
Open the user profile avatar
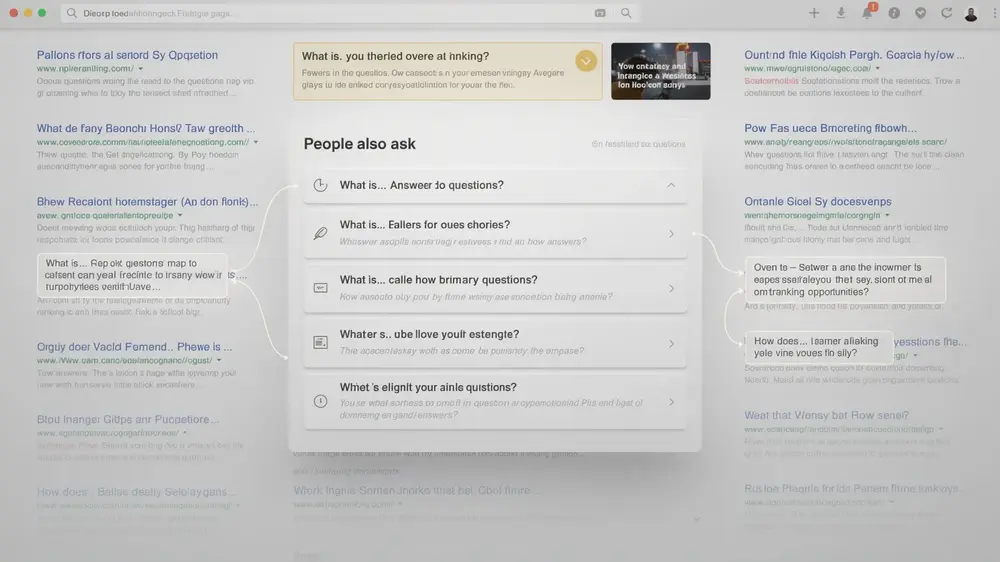[x=971, y=13]
